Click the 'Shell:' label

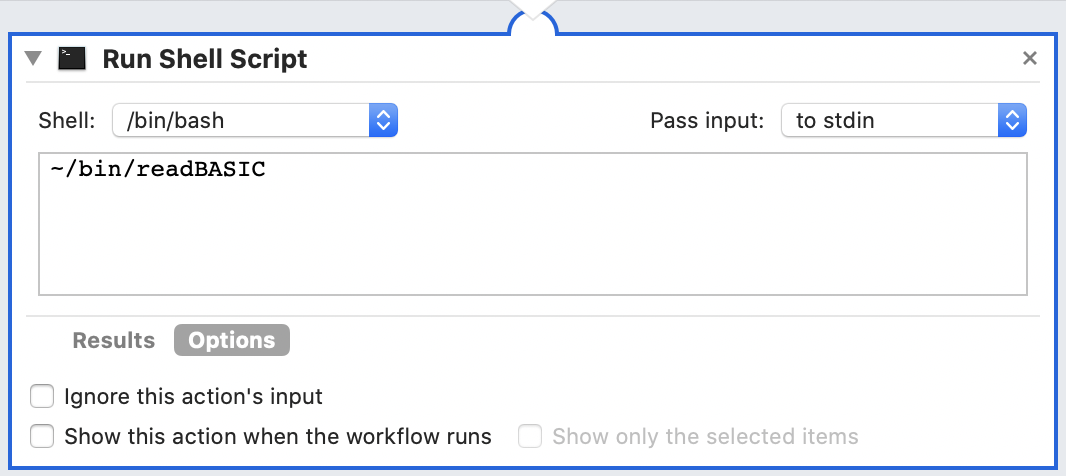pos(67,121)
